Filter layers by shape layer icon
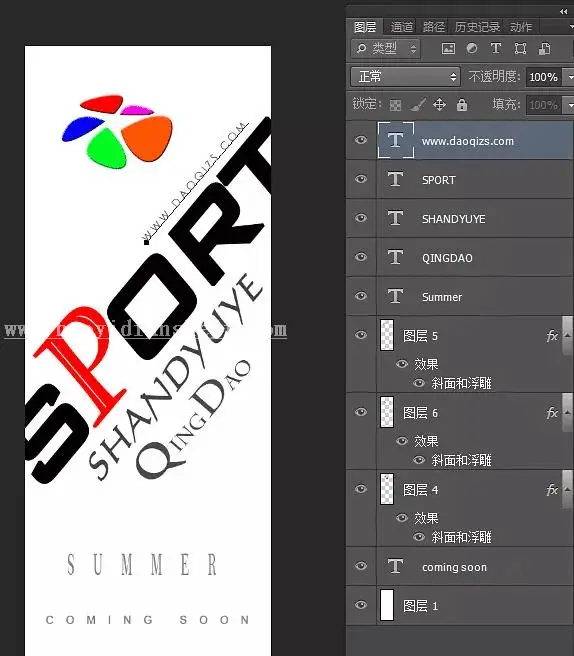The image size is (574, 656). (520, 49)
